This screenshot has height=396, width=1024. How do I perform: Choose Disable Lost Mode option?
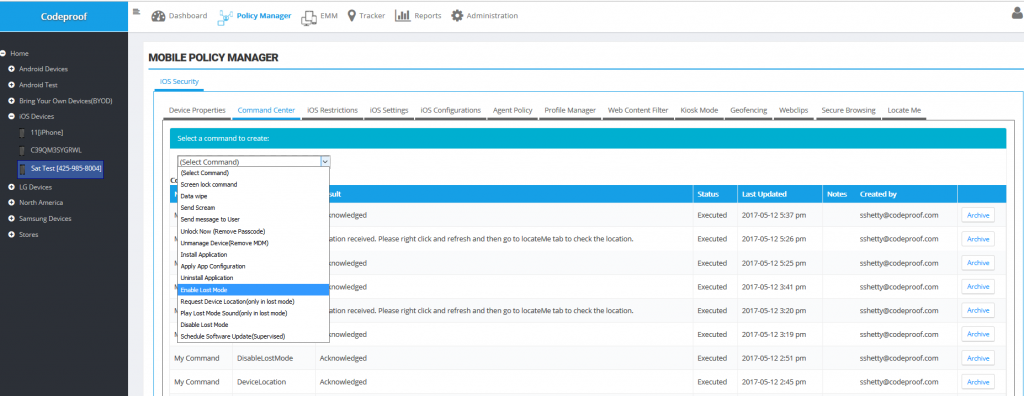pyautogui.click(x=253, y=325)
